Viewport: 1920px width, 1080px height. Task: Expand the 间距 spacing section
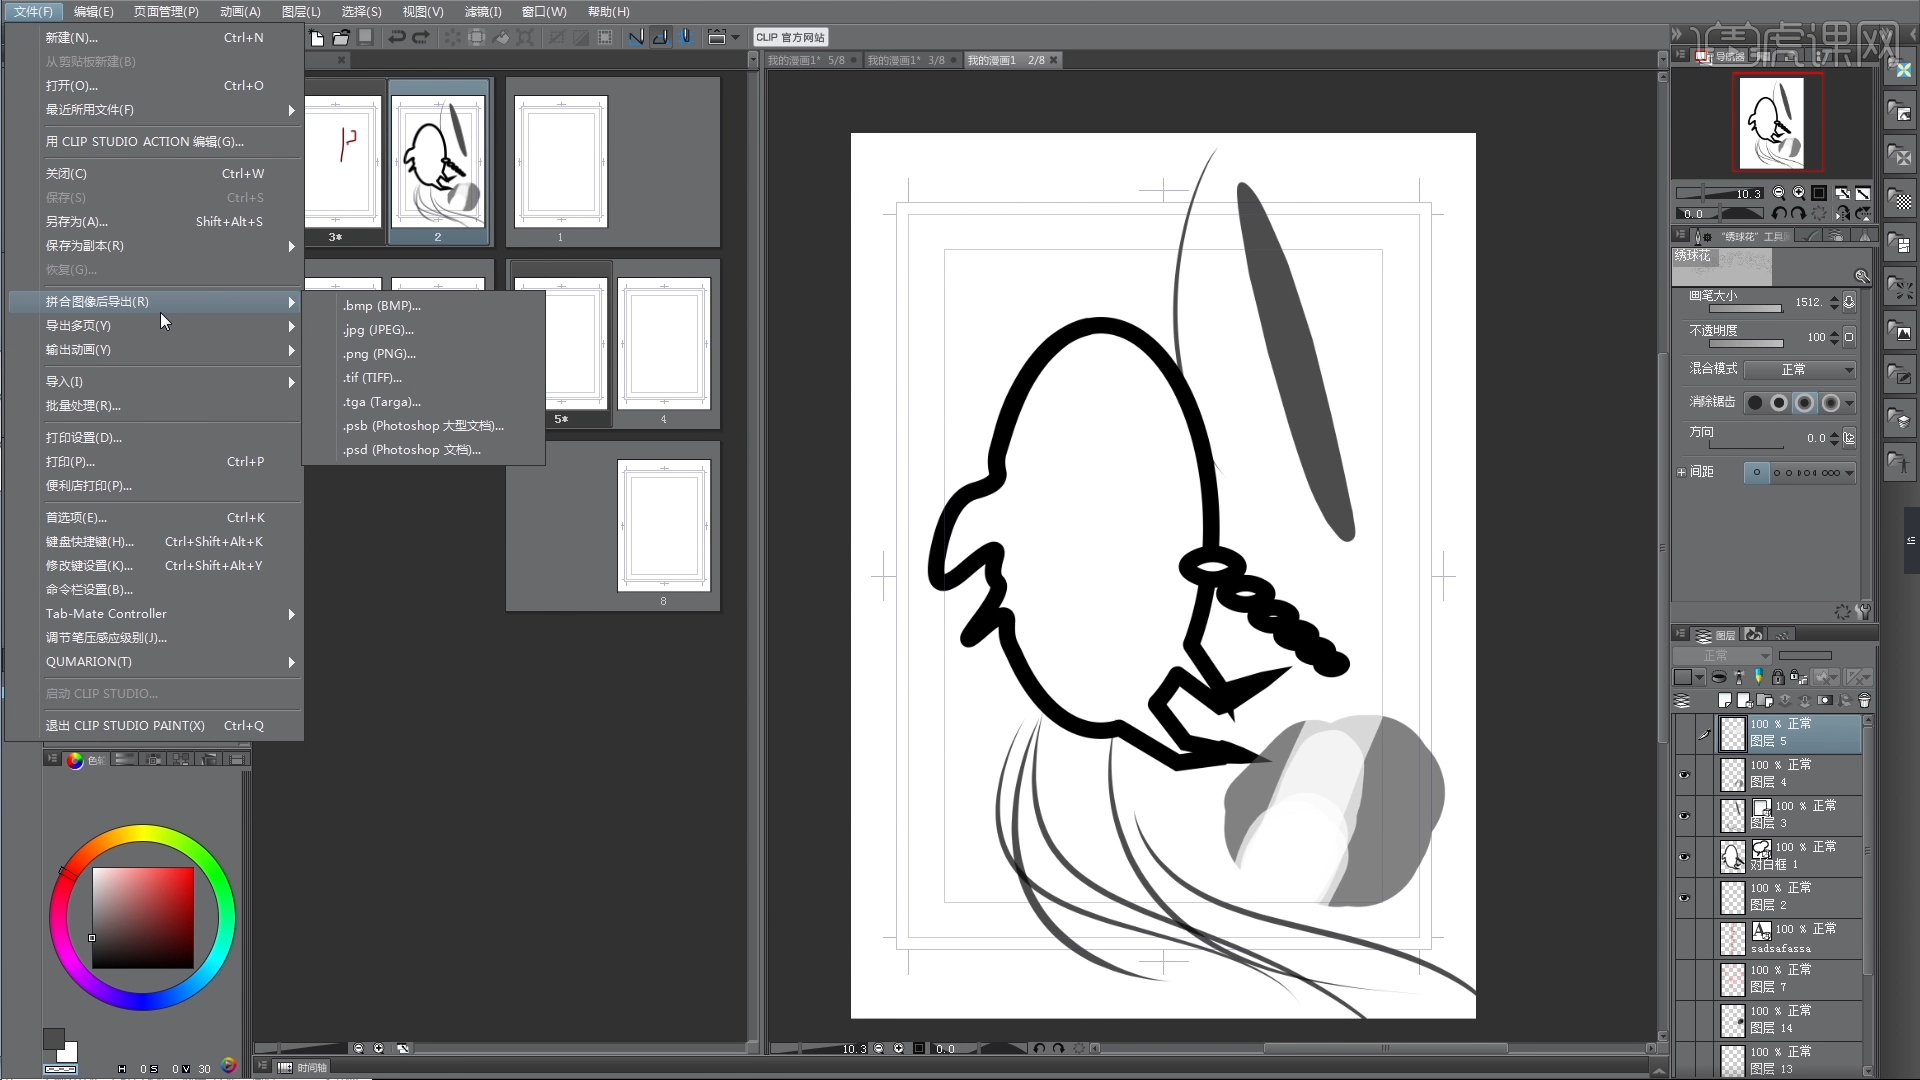[x=1681, y=472]
